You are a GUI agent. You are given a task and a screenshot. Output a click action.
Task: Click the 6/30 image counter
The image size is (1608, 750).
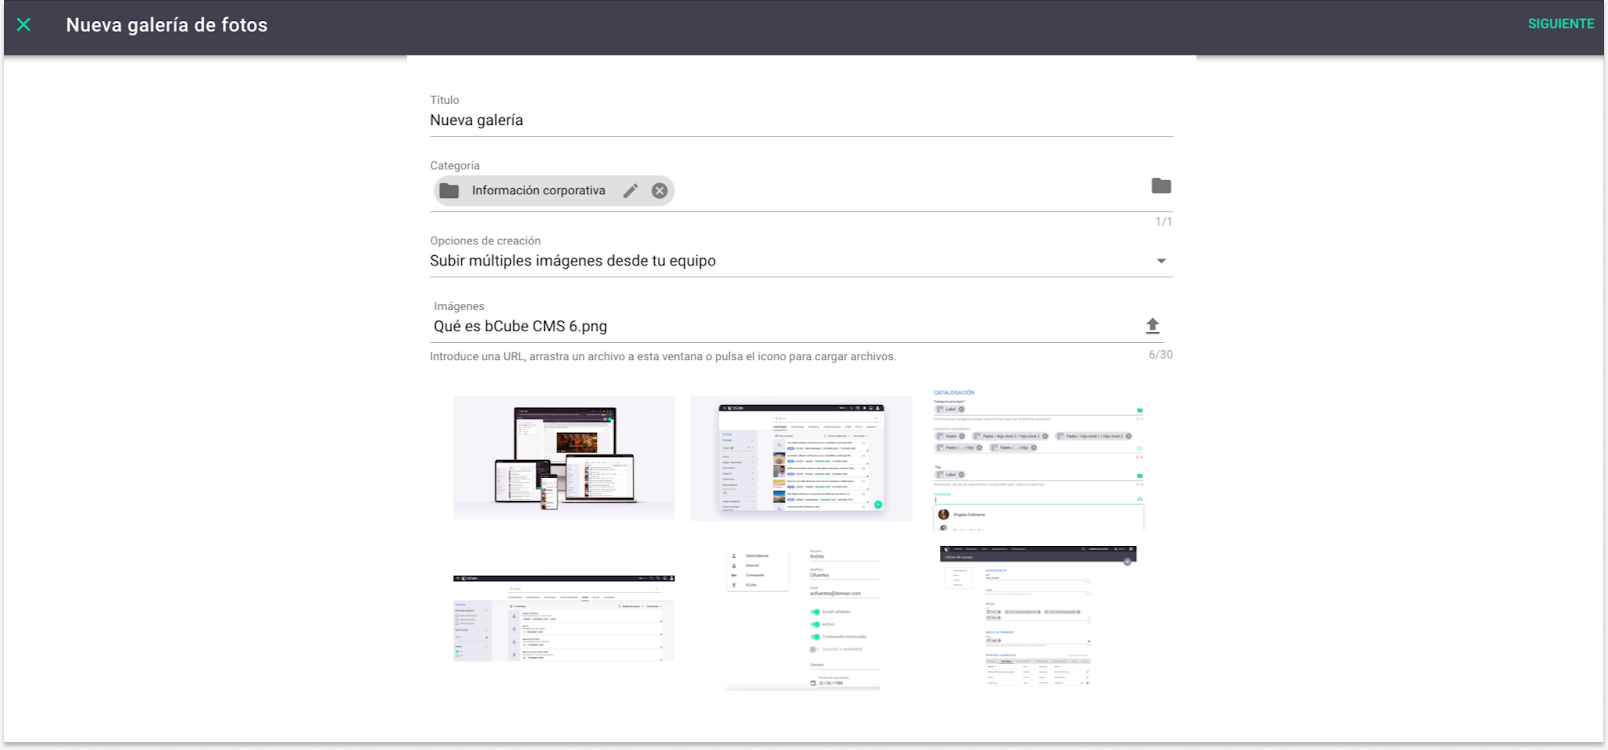[x=1160, y=355]
